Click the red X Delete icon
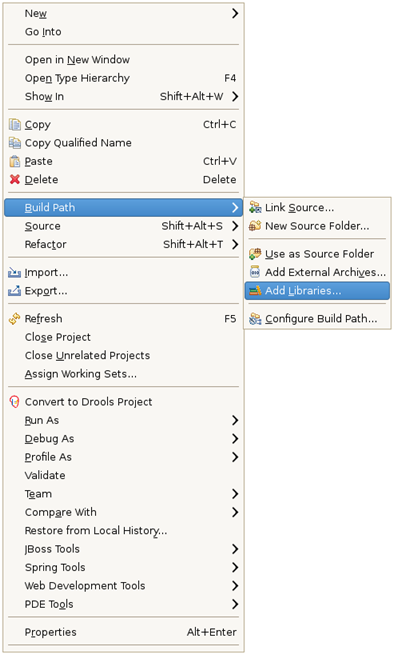The width and height of the screenshot is (393, 654). click(x=15, y=180)
